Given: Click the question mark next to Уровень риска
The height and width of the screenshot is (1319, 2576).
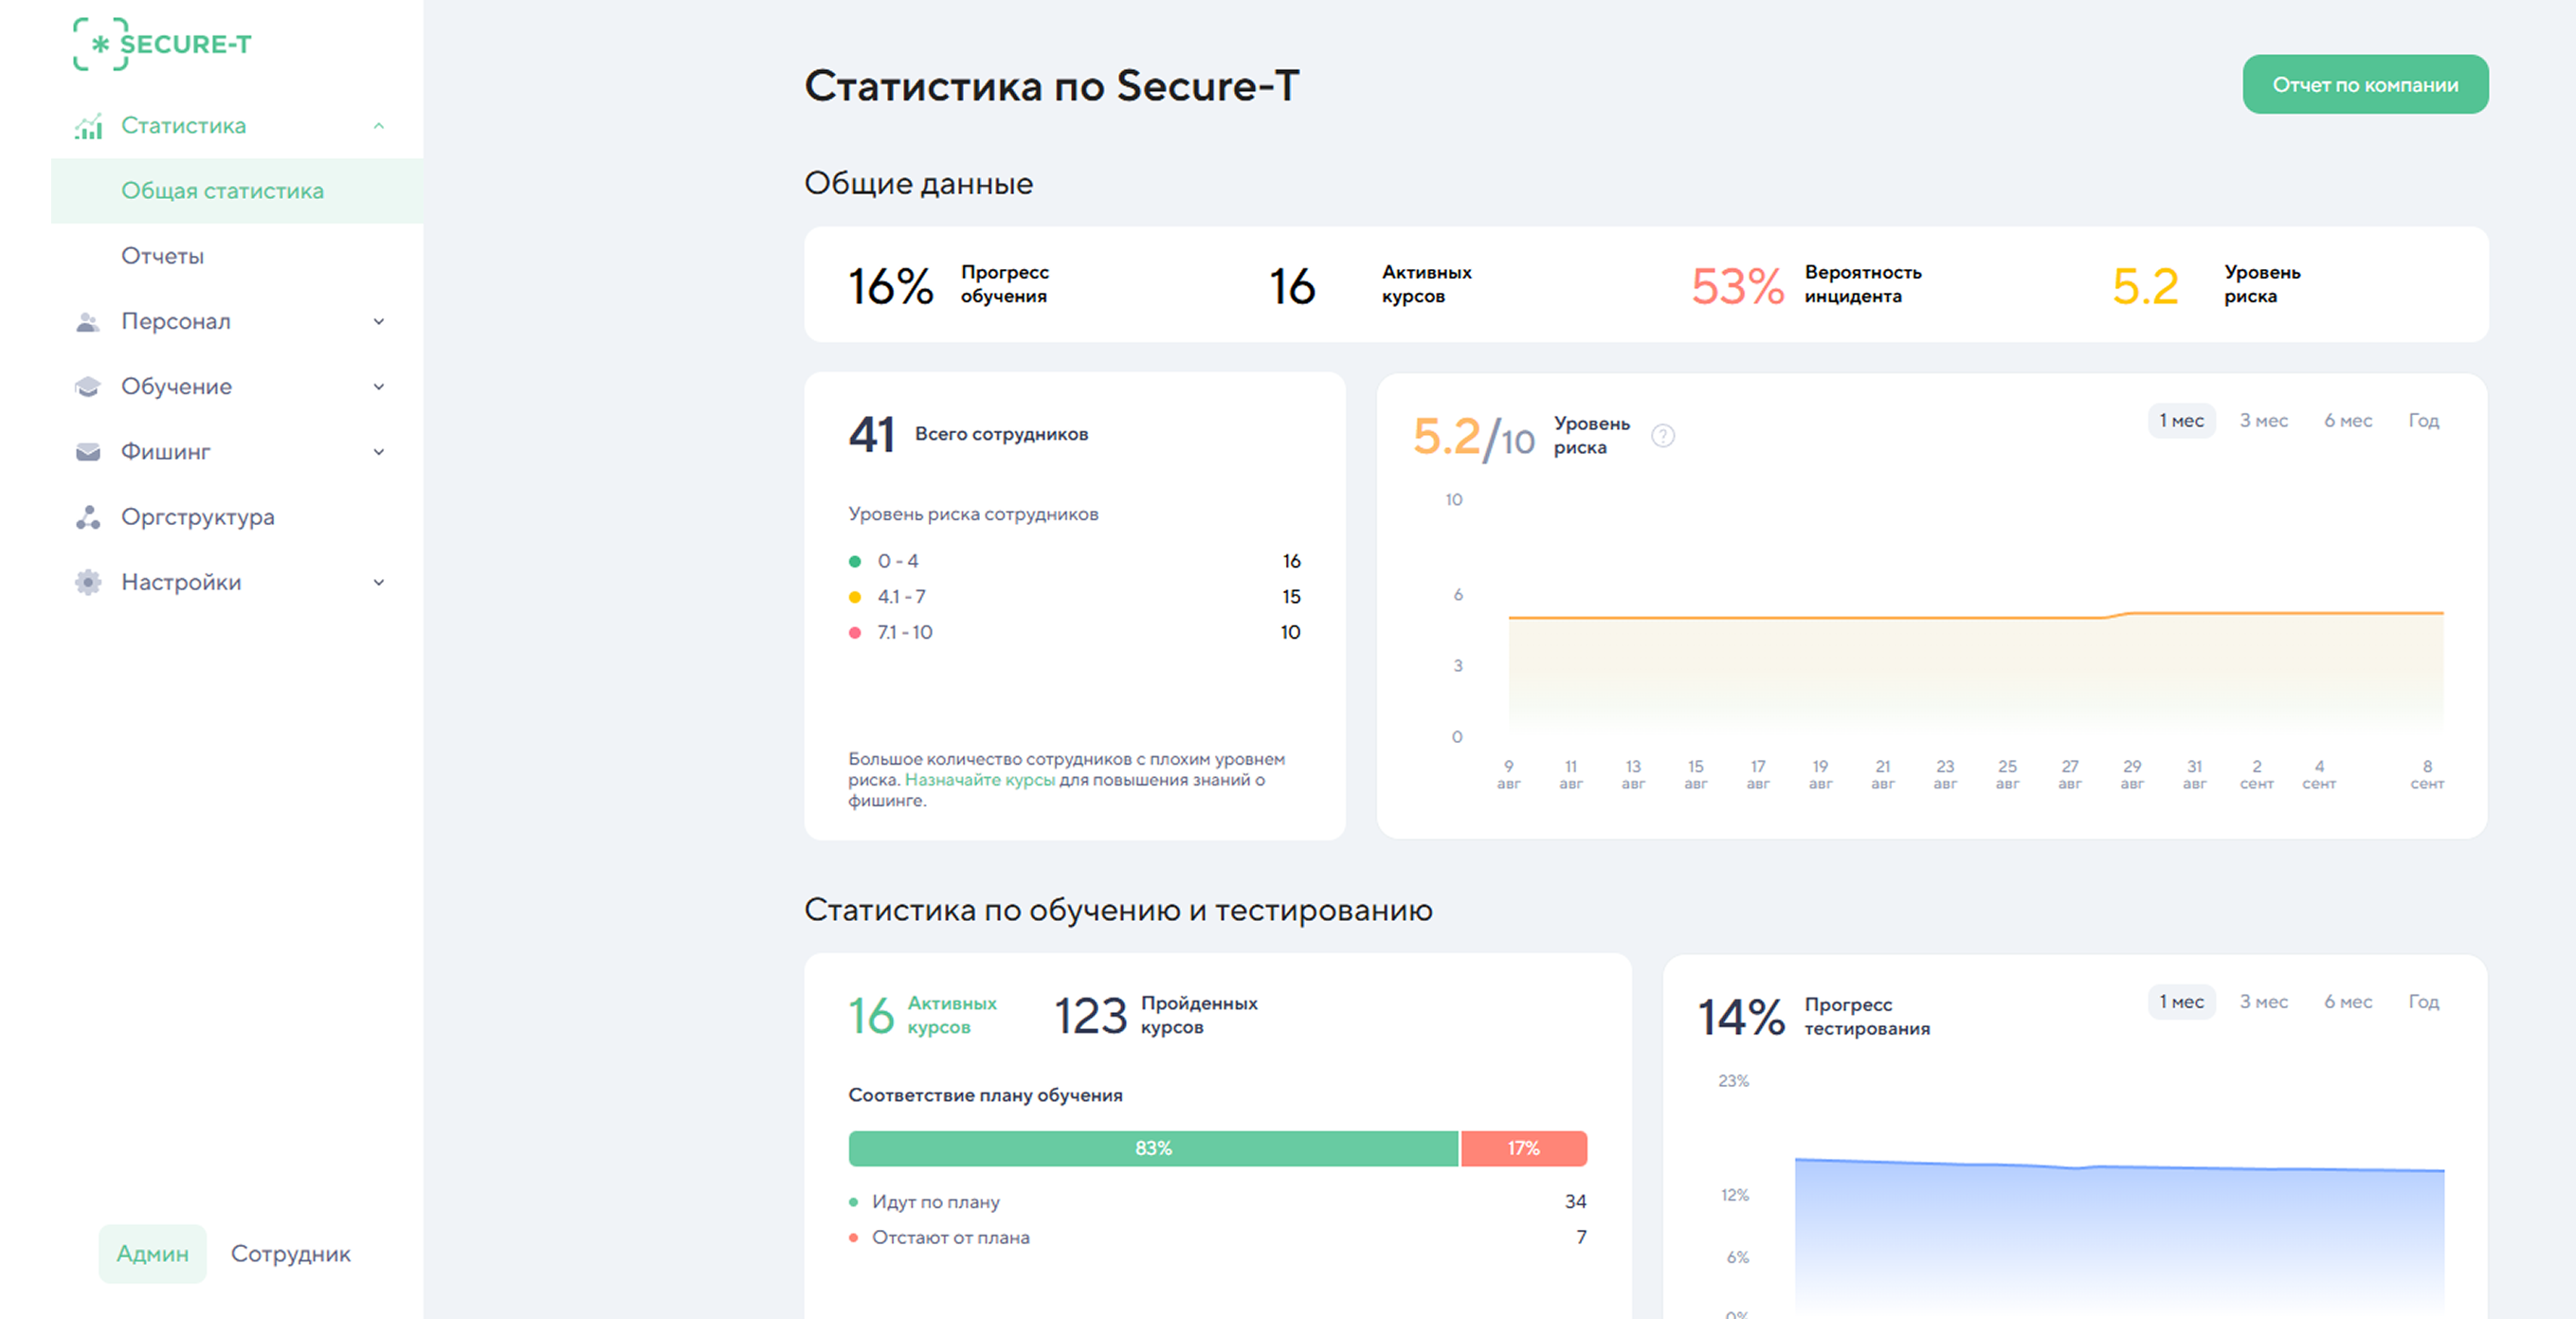Looking at the screenshot, I should coord(1663,436).
